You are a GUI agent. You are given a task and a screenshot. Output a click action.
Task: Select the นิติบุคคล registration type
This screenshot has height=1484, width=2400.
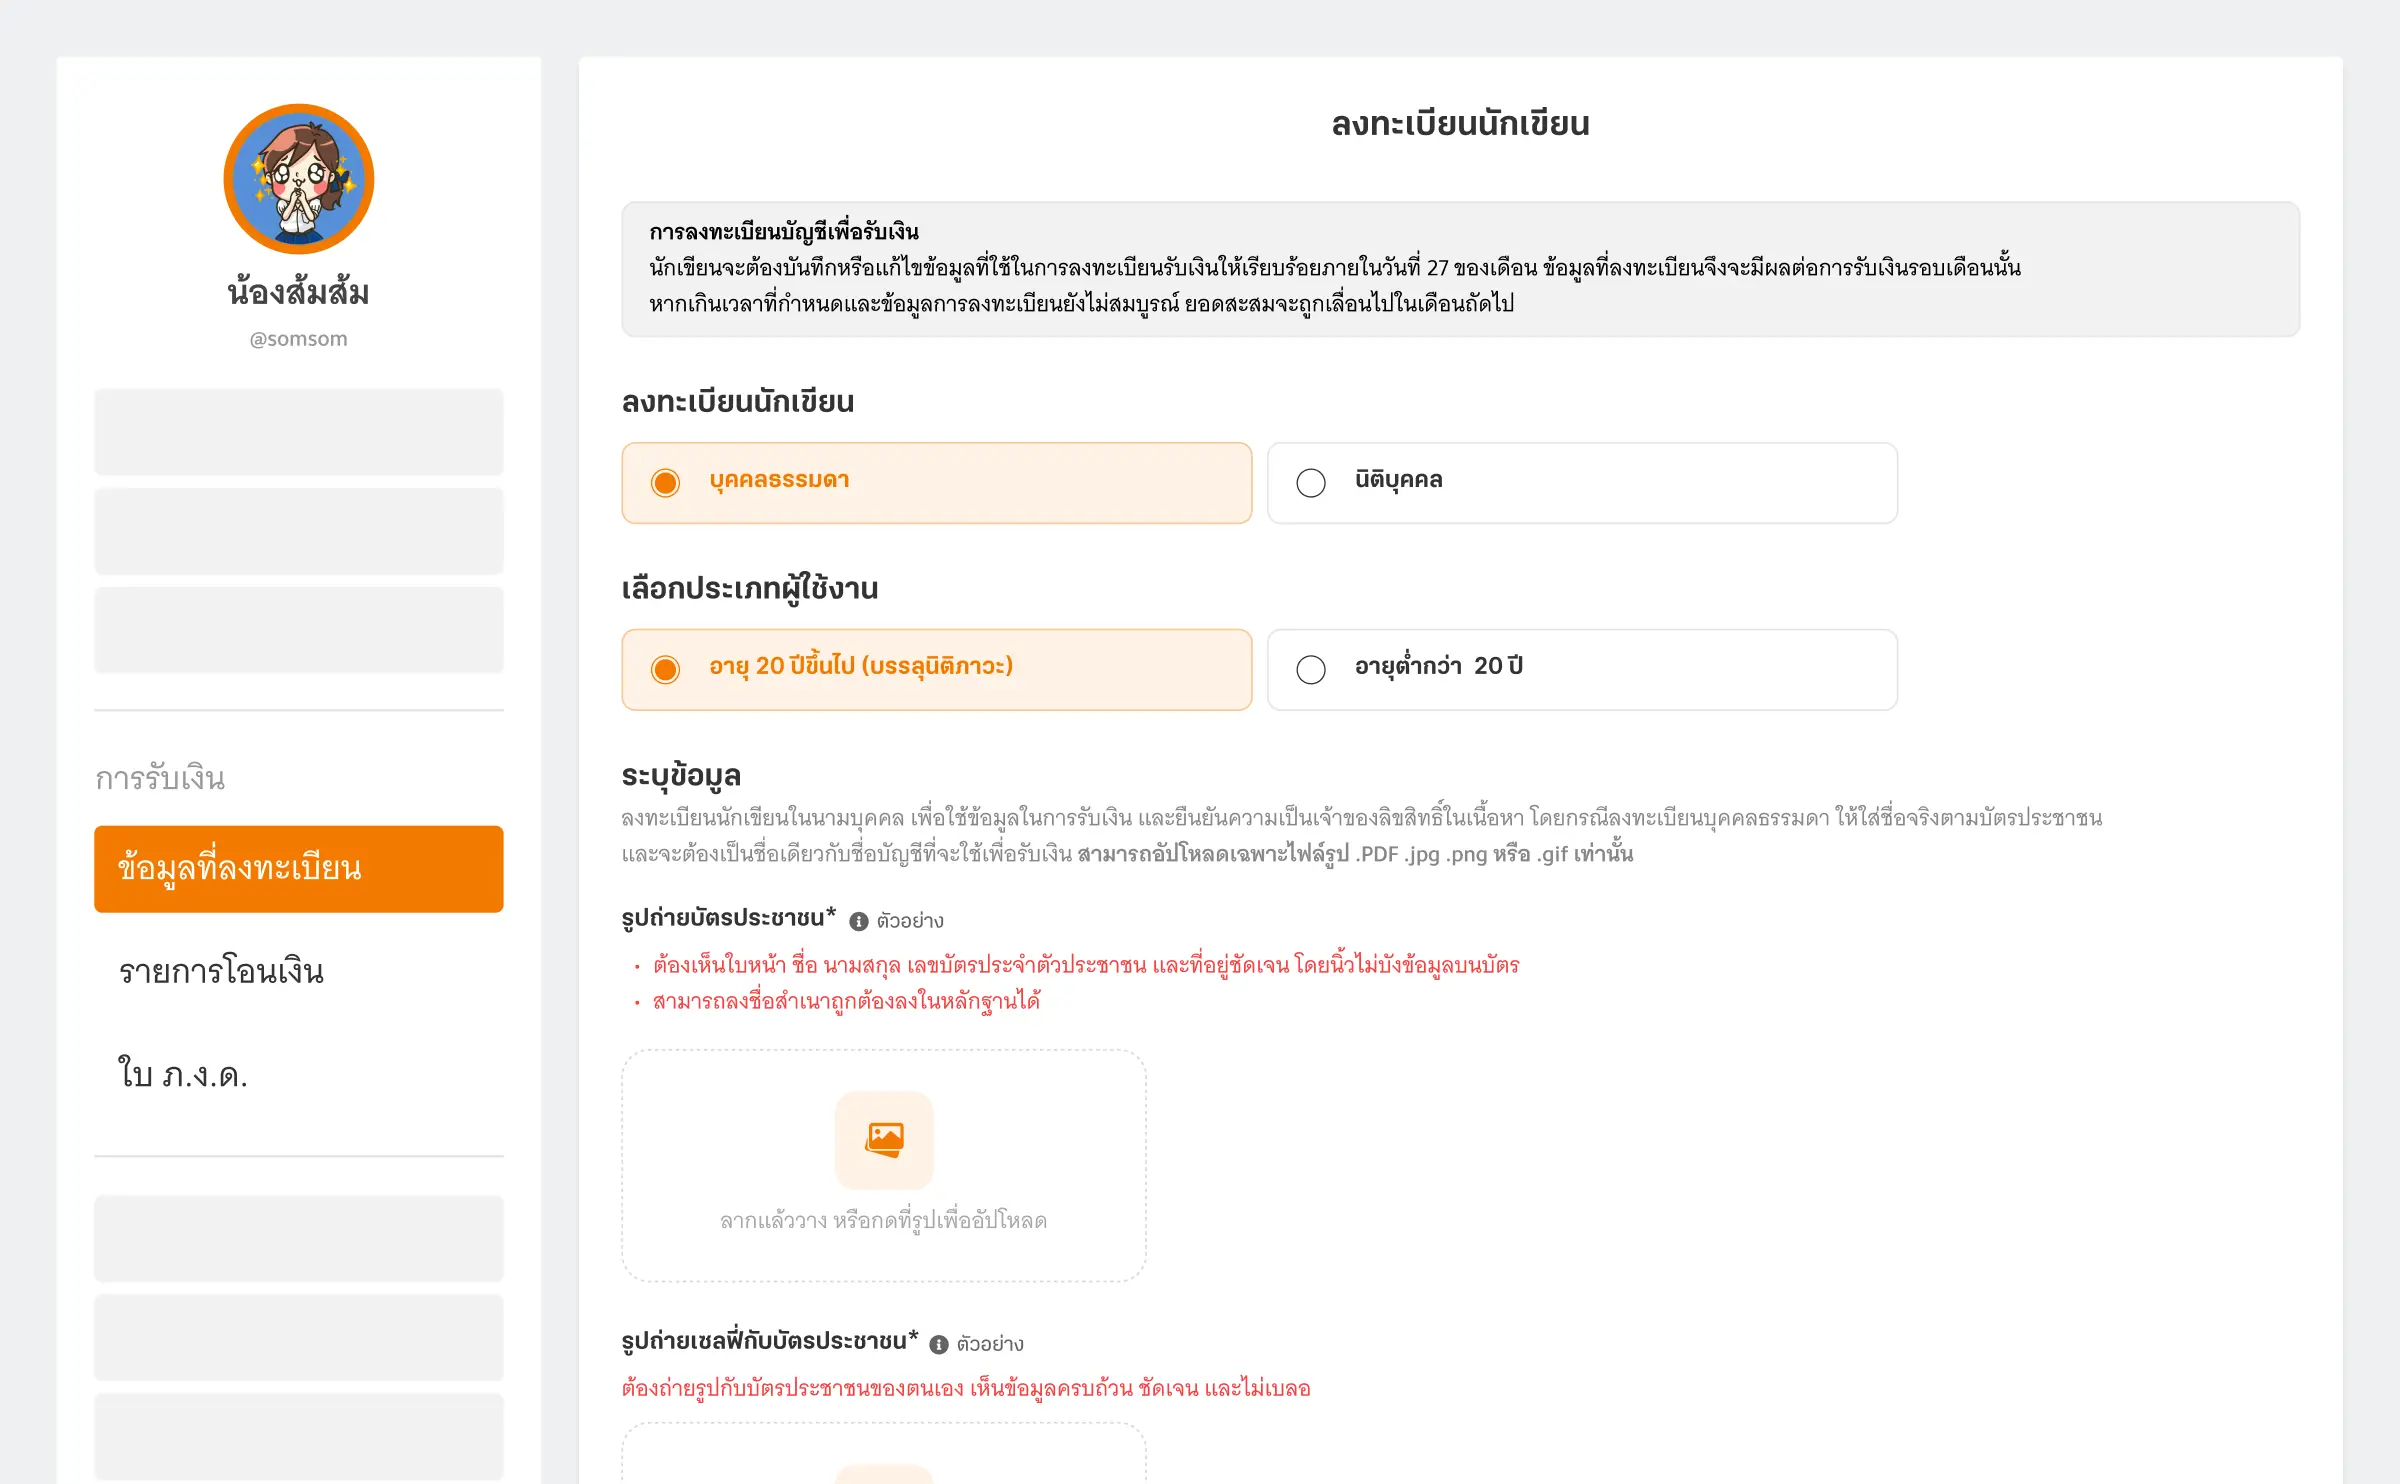tap(1581, 482)
